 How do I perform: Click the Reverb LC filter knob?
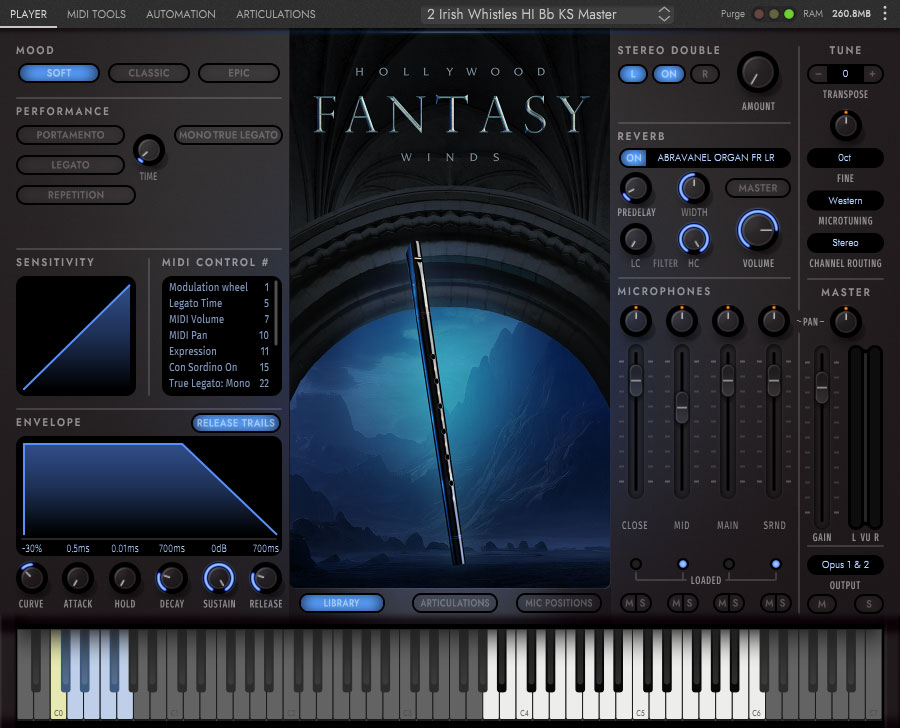635,239
